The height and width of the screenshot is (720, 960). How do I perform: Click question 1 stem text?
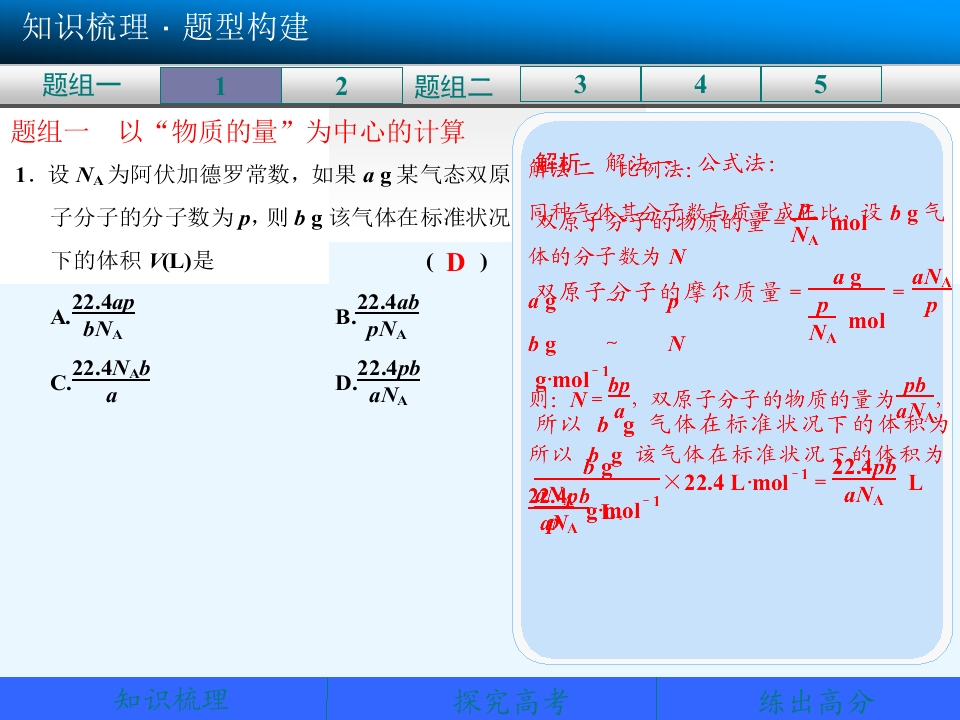263,217
